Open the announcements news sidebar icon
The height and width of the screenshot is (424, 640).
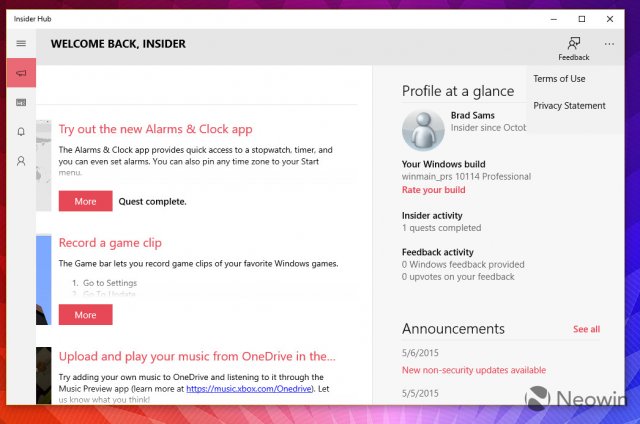[x=21, y=102]
